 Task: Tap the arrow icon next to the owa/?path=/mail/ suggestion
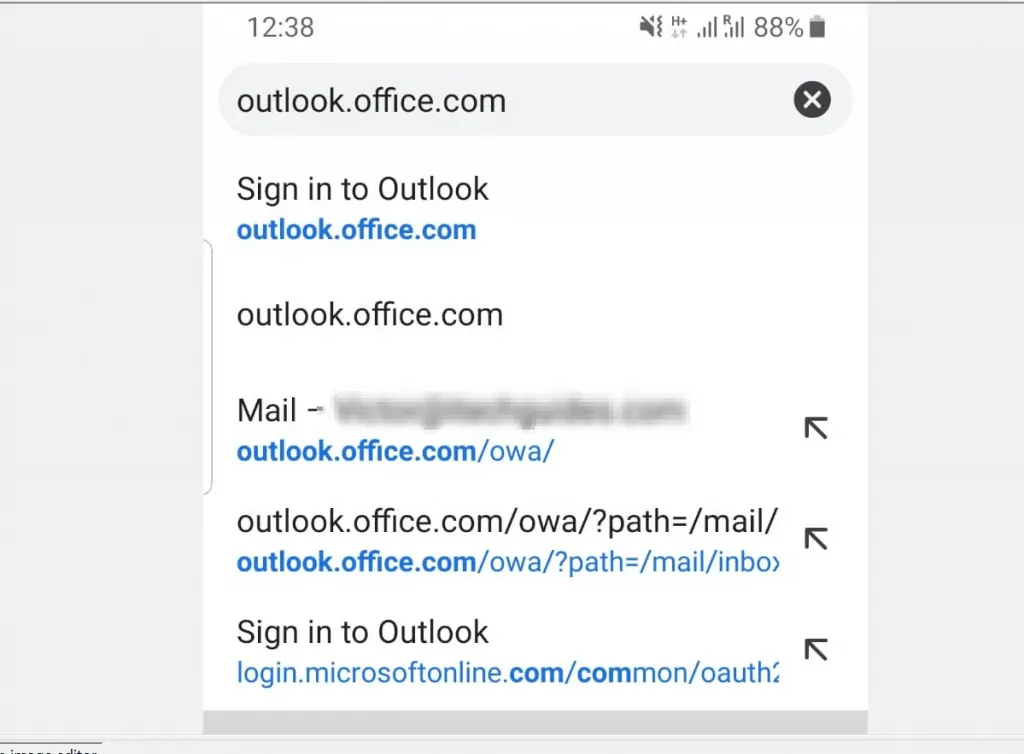click(816, 539)
